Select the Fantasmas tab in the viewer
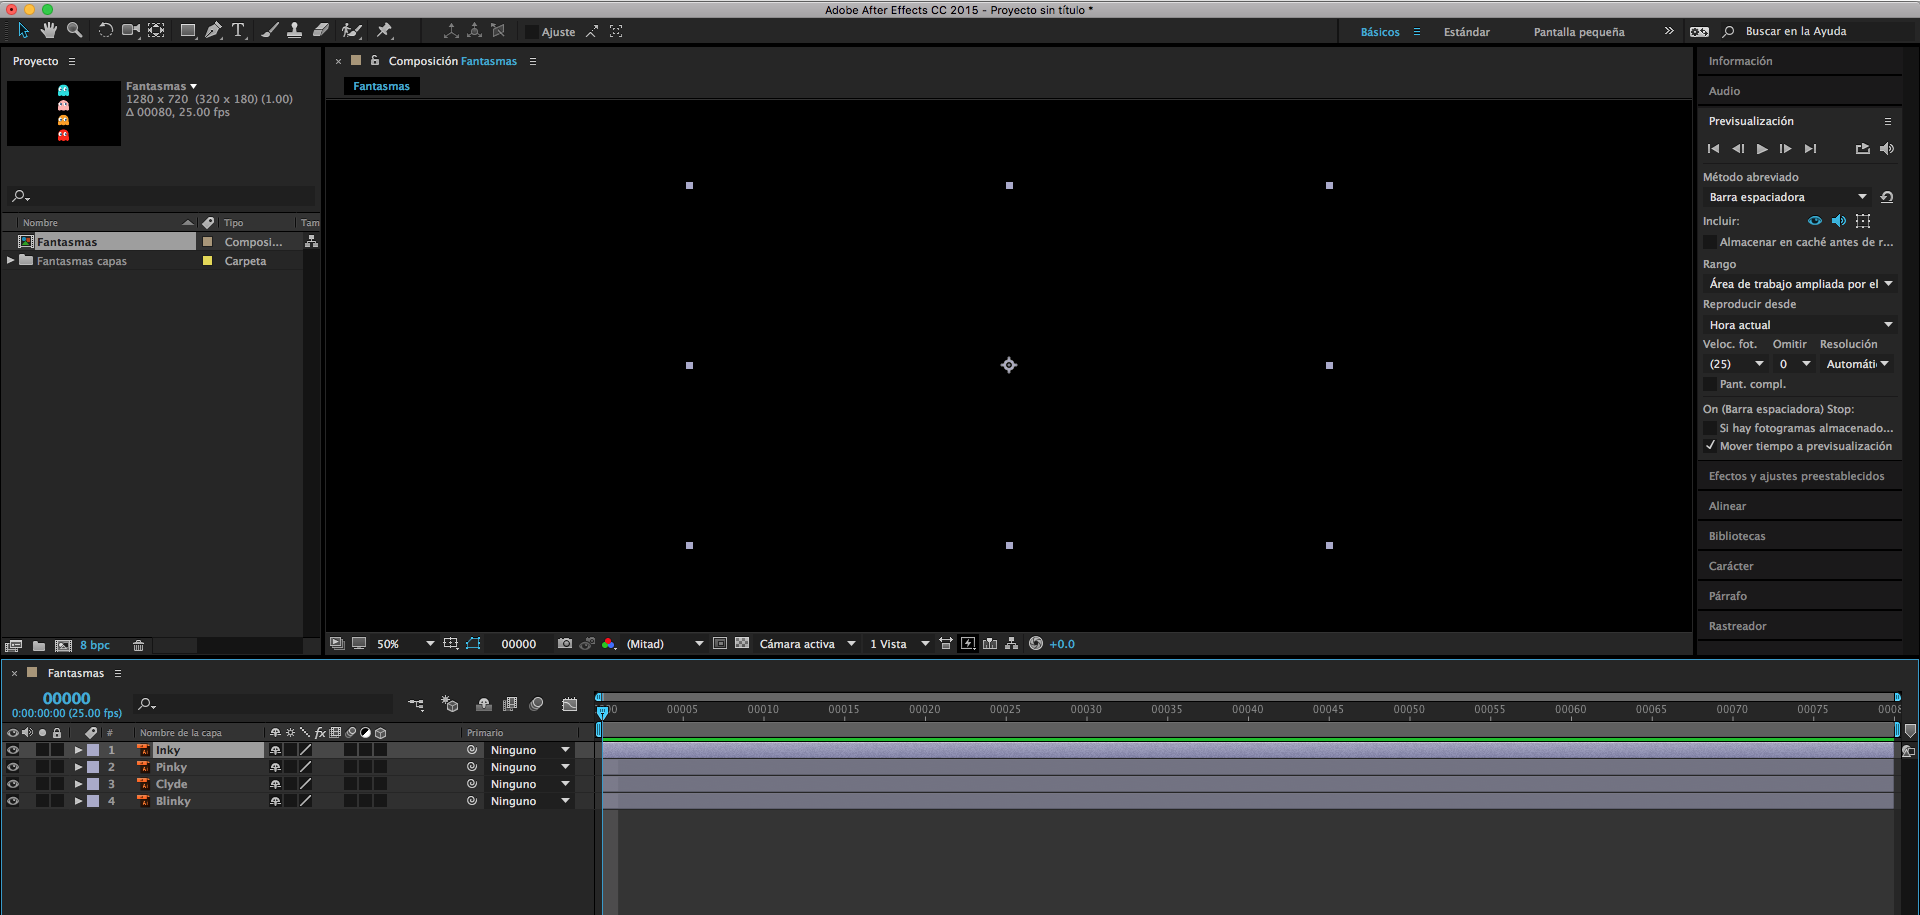Screen dimensions: 1920x915 coord(381,86)
